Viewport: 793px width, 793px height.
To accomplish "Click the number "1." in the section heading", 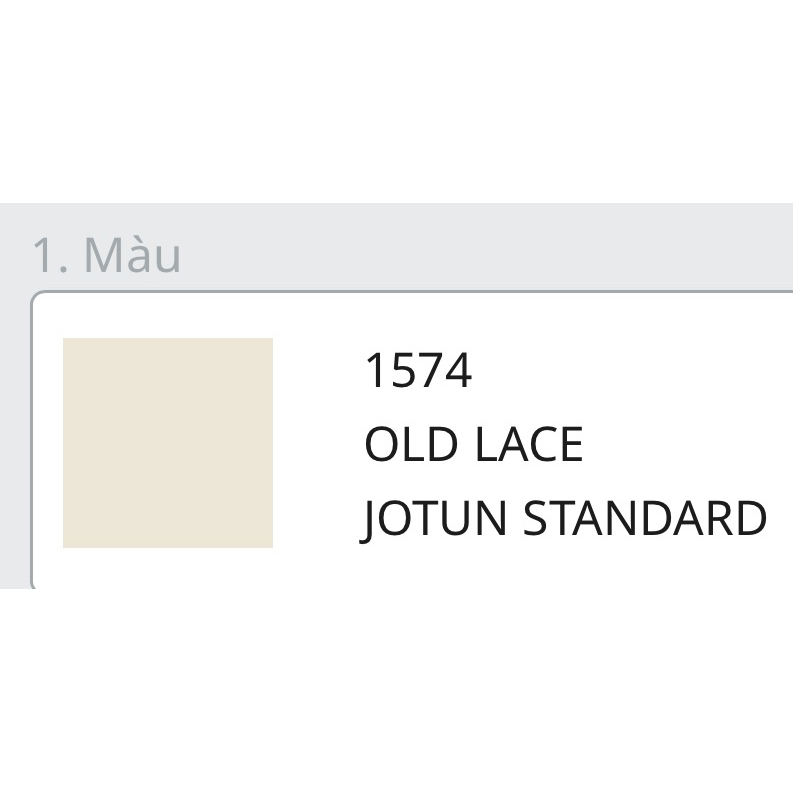I will (x=51, y=255).
